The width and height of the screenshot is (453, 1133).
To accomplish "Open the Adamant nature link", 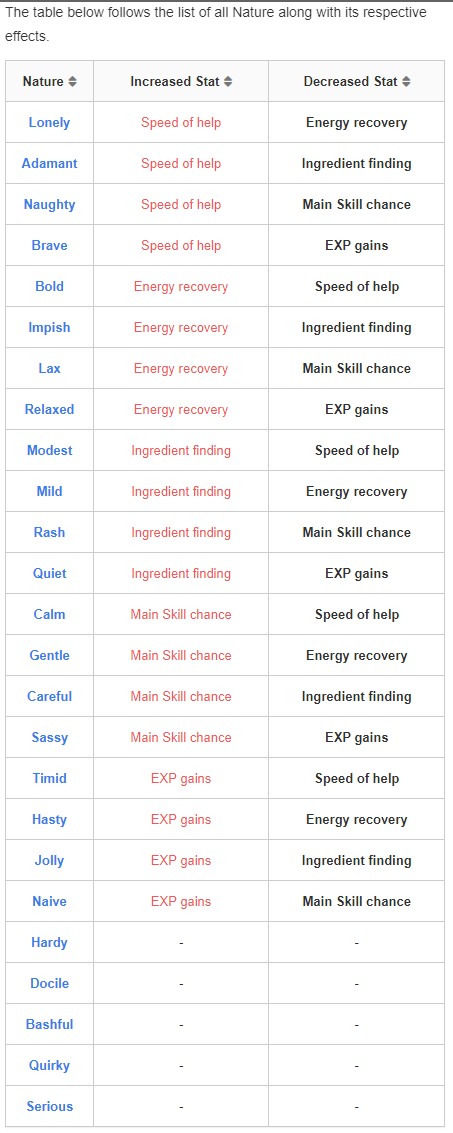I will 49,163.
